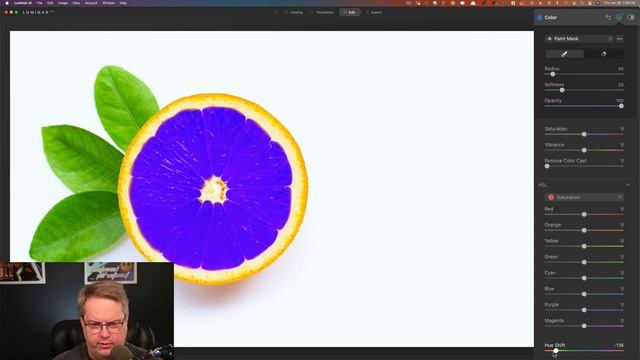Click the plus icon left of Catalog
The width and height of the screenshot is (640, 360).
coord(276,12)
